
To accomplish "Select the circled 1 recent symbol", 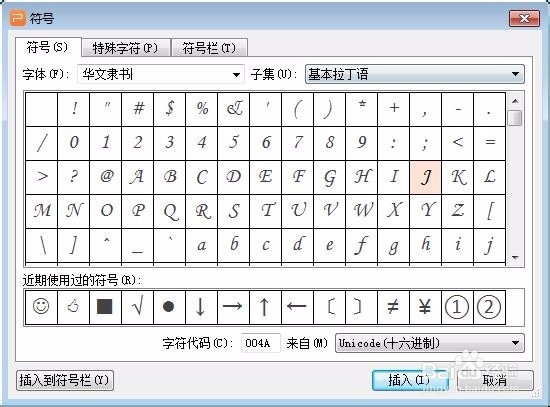I will click(x=457, y=307).
